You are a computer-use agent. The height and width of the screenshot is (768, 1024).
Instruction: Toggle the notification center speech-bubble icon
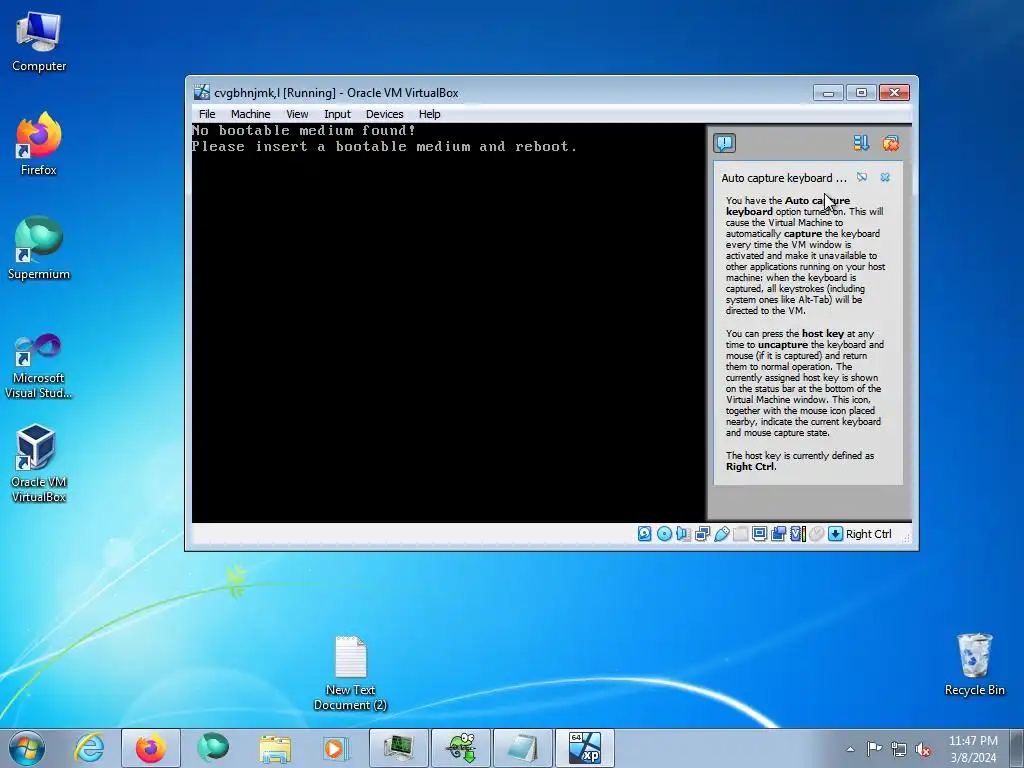[724, 143]
